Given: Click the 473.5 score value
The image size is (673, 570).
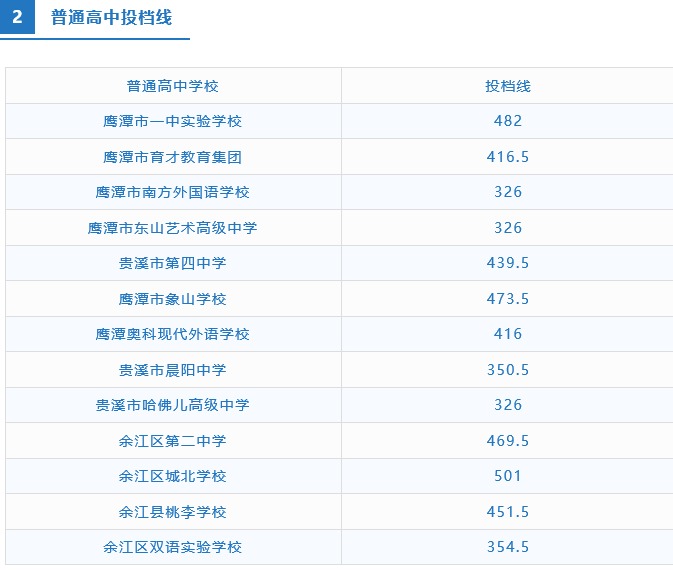Looking at the screenshot, I should point(507,299).
